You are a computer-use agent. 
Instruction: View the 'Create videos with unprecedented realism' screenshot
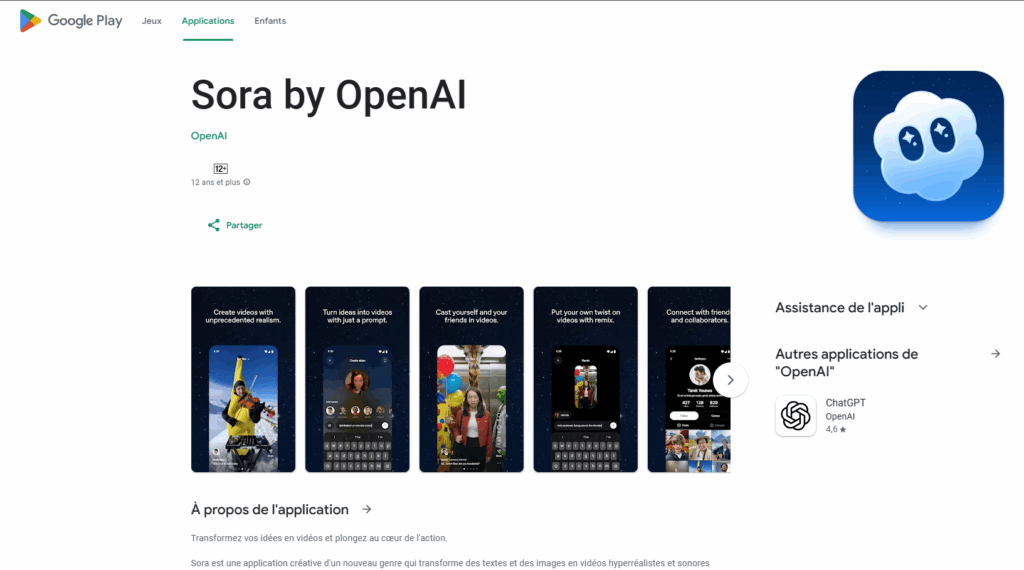pyautogui.click(x=243, y=379)
